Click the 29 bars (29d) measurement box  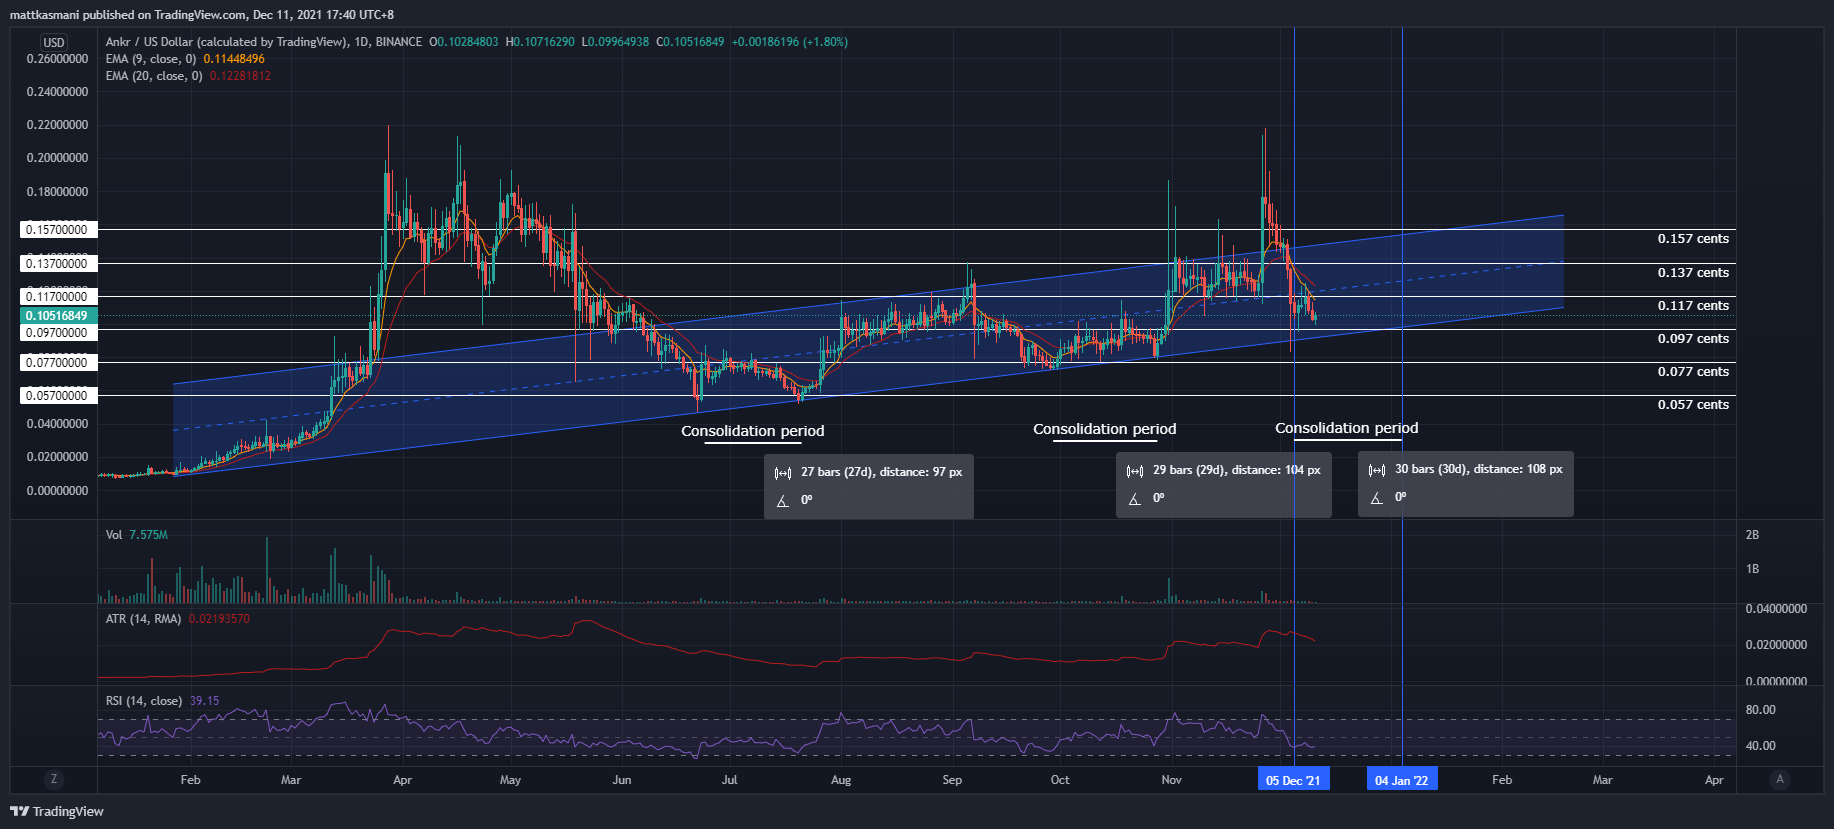tap(1223, 485)
